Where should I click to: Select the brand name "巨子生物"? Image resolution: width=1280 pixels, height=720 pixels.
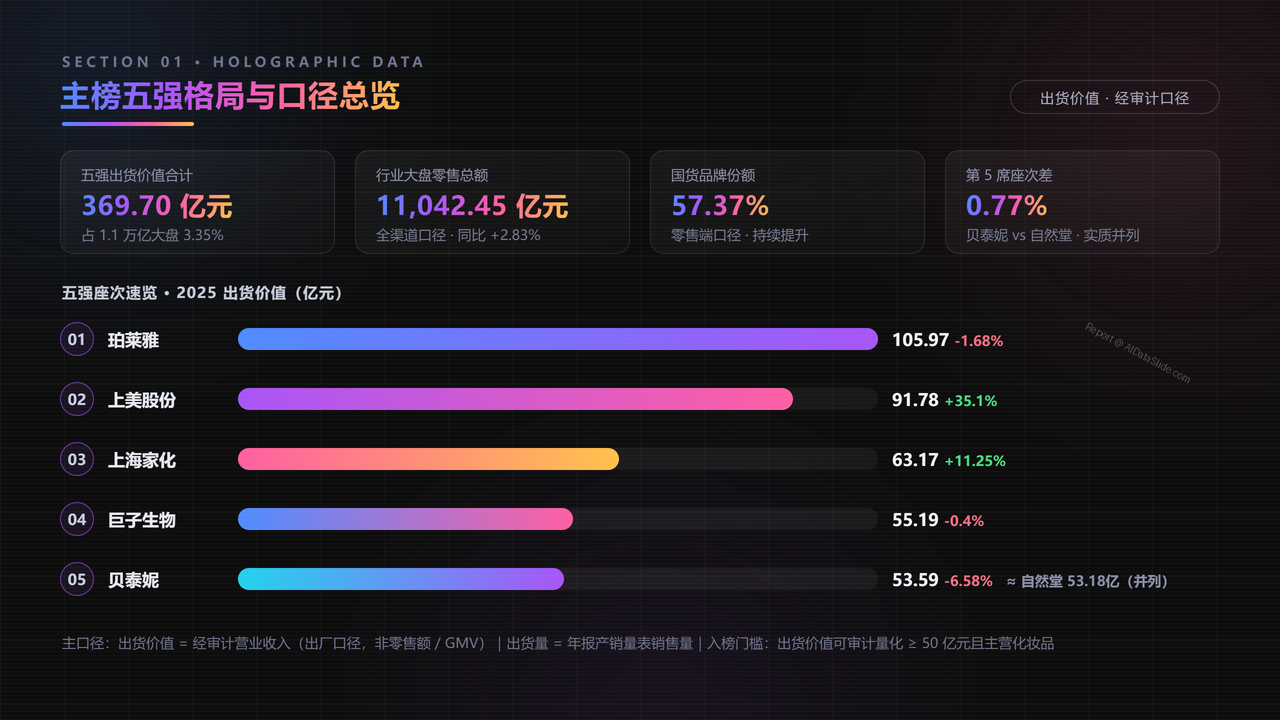coord(142,520)
